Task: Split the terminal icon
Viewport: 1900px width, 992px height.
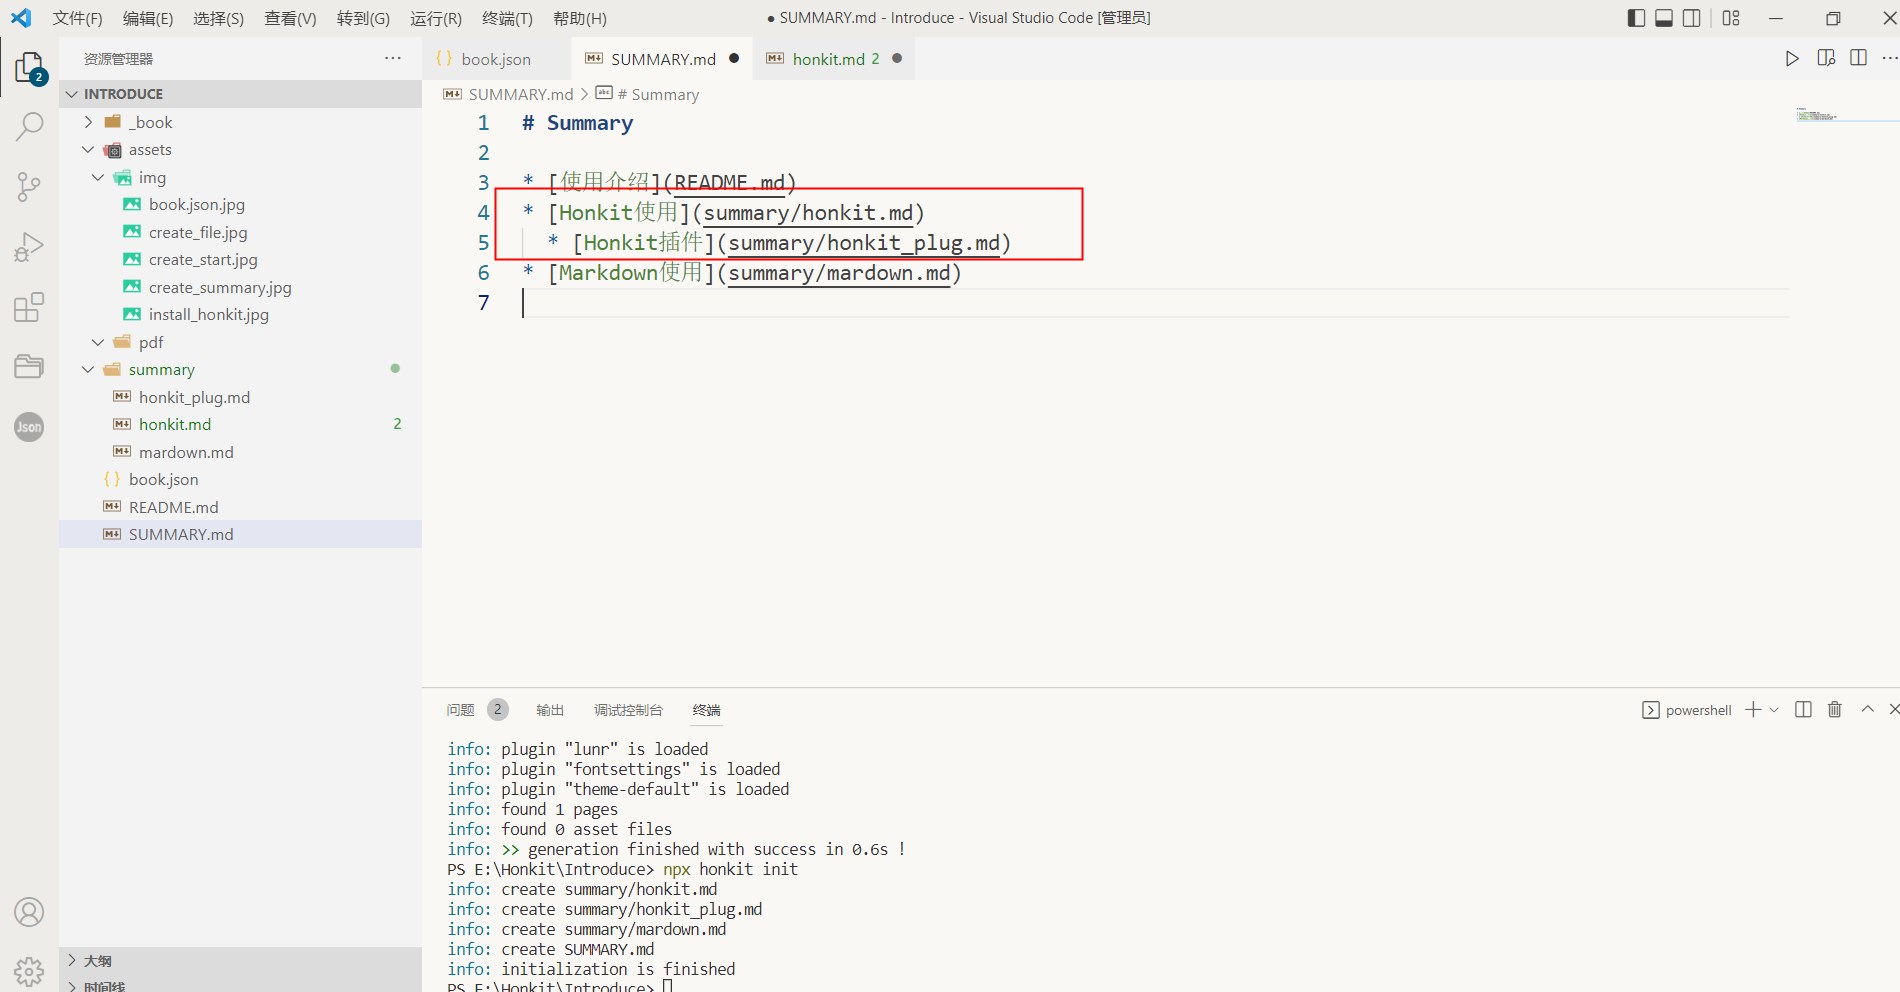Action: tap(1804, 709)
